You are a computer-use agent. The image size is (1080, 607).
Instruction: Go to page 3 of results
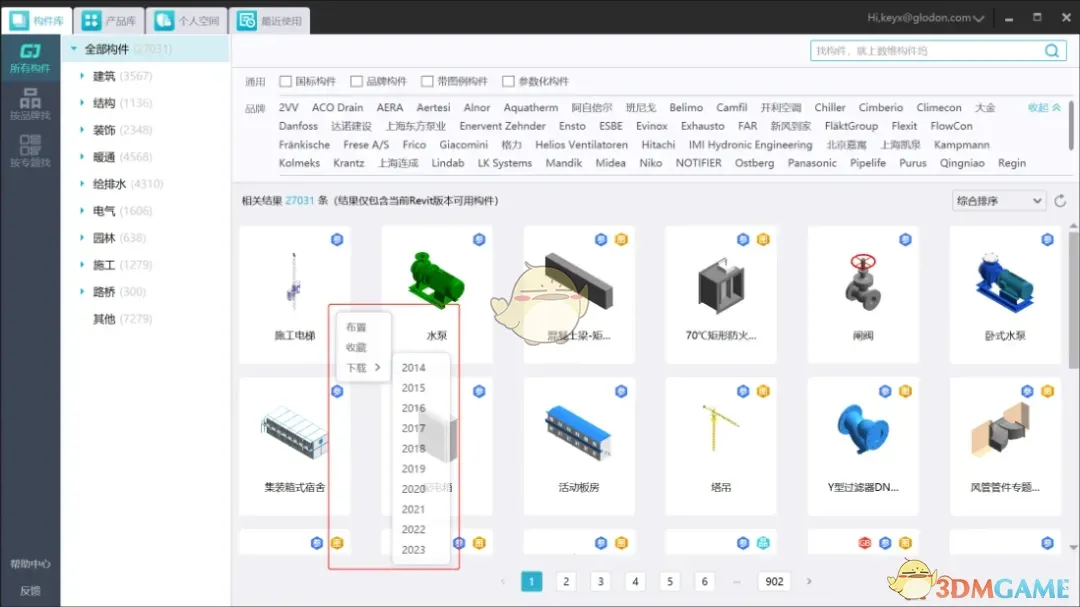[600, 581]
